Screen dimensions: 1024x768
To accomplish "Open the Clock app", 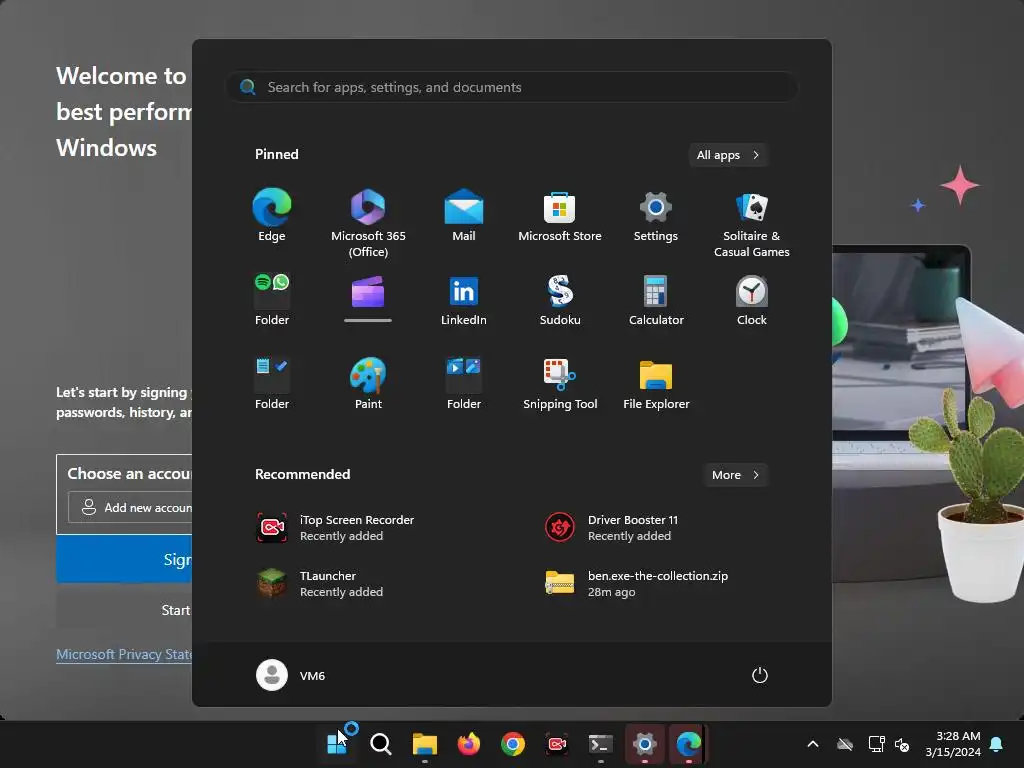I will click(x=752, y=300).
